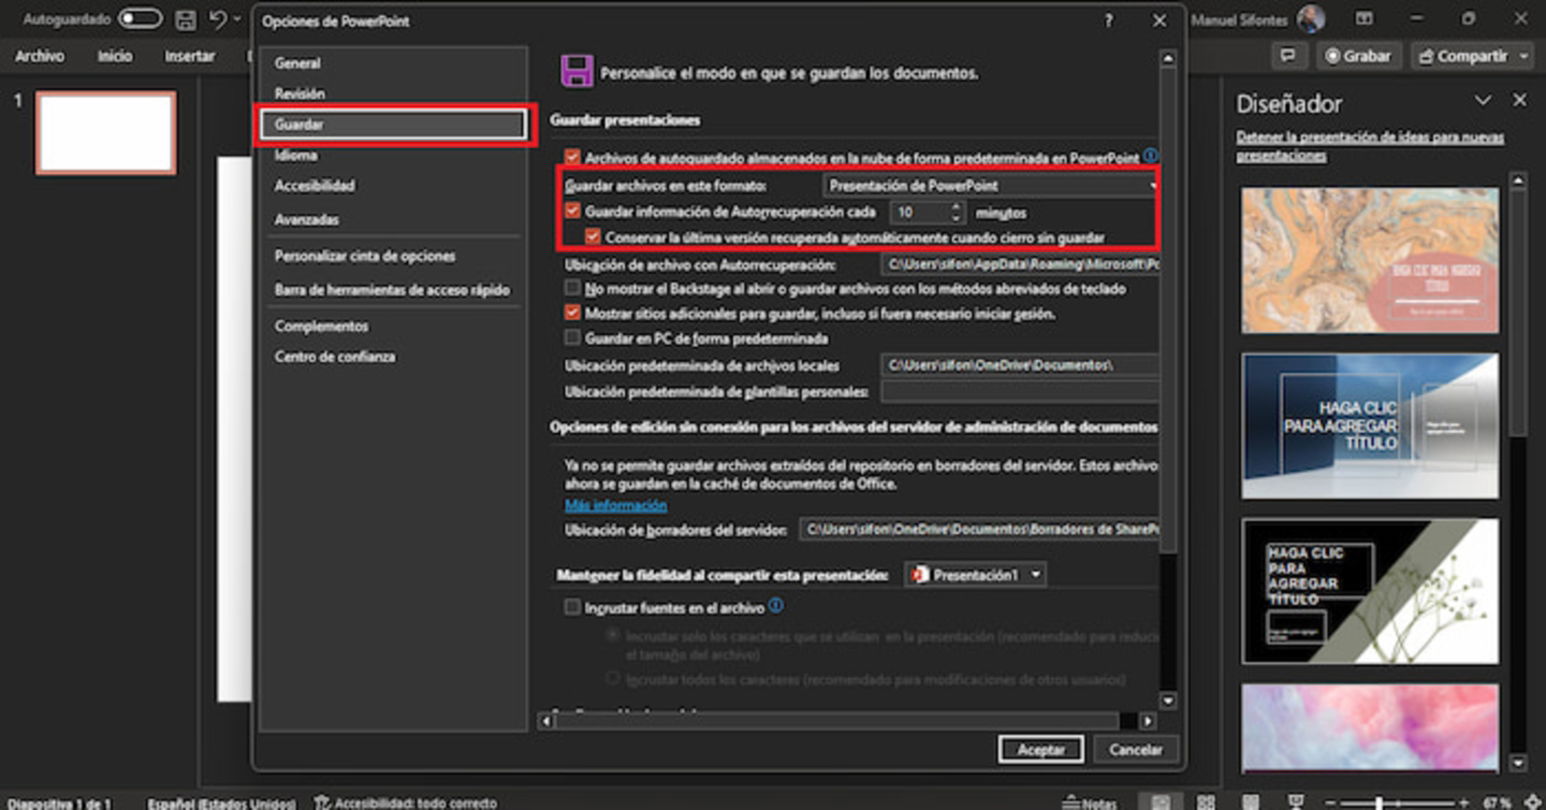Select Accesibilidad in options sidebar
This screenshot has width=1546, height=810.
pyautogui.click(x=315, y=186)
